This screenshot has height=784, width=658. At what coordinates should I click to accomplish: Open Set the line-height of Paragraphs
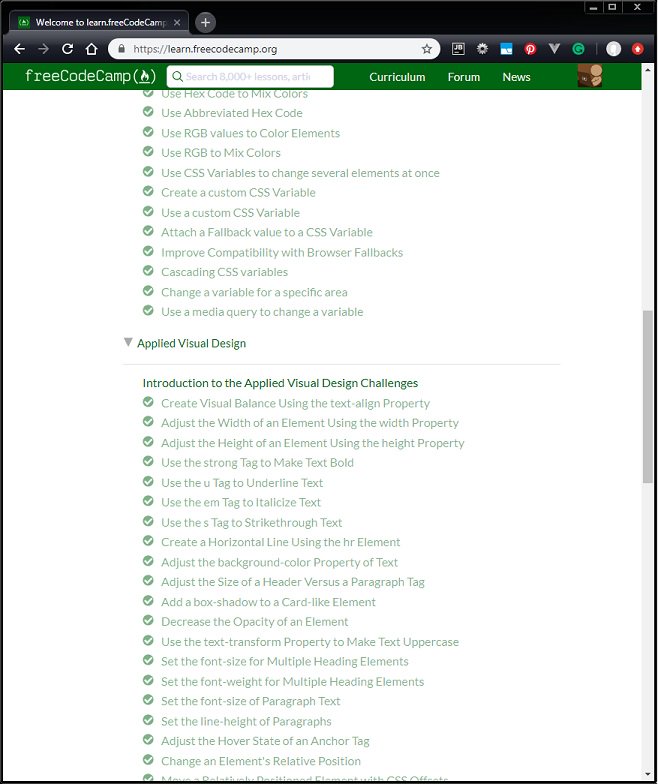click(x=246, y=722)
